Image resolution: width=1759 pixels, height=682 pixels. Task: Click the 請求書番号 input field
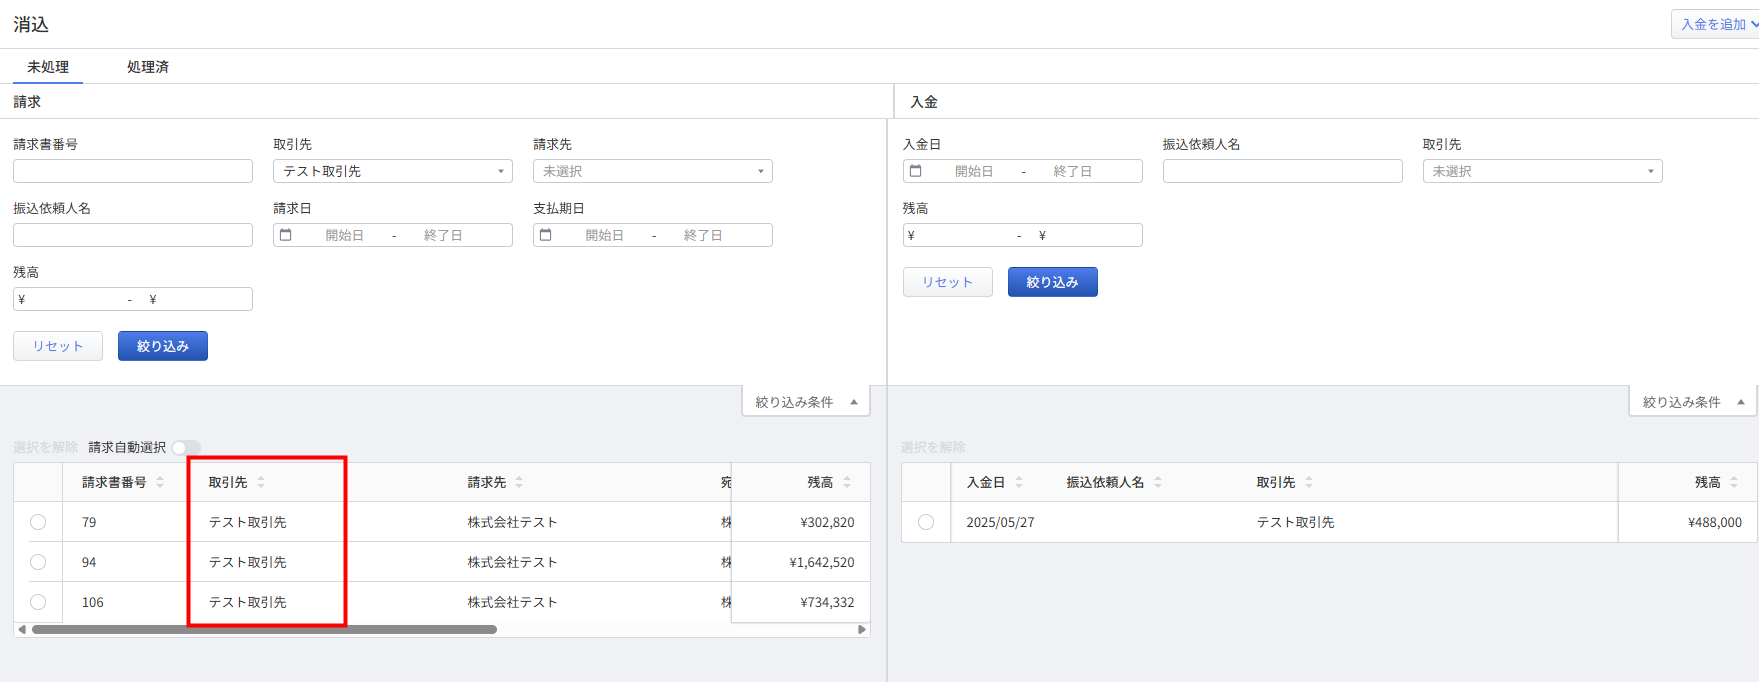point(133,171)
